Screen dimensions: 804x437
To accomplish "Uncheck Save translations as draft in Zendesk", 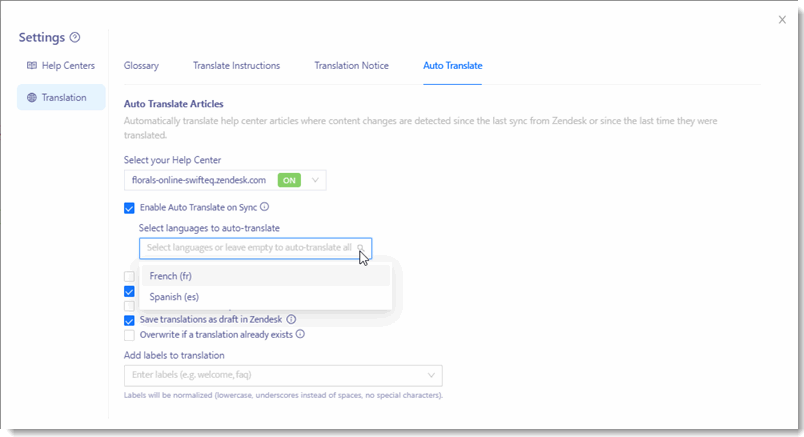I will coord(129,321).
